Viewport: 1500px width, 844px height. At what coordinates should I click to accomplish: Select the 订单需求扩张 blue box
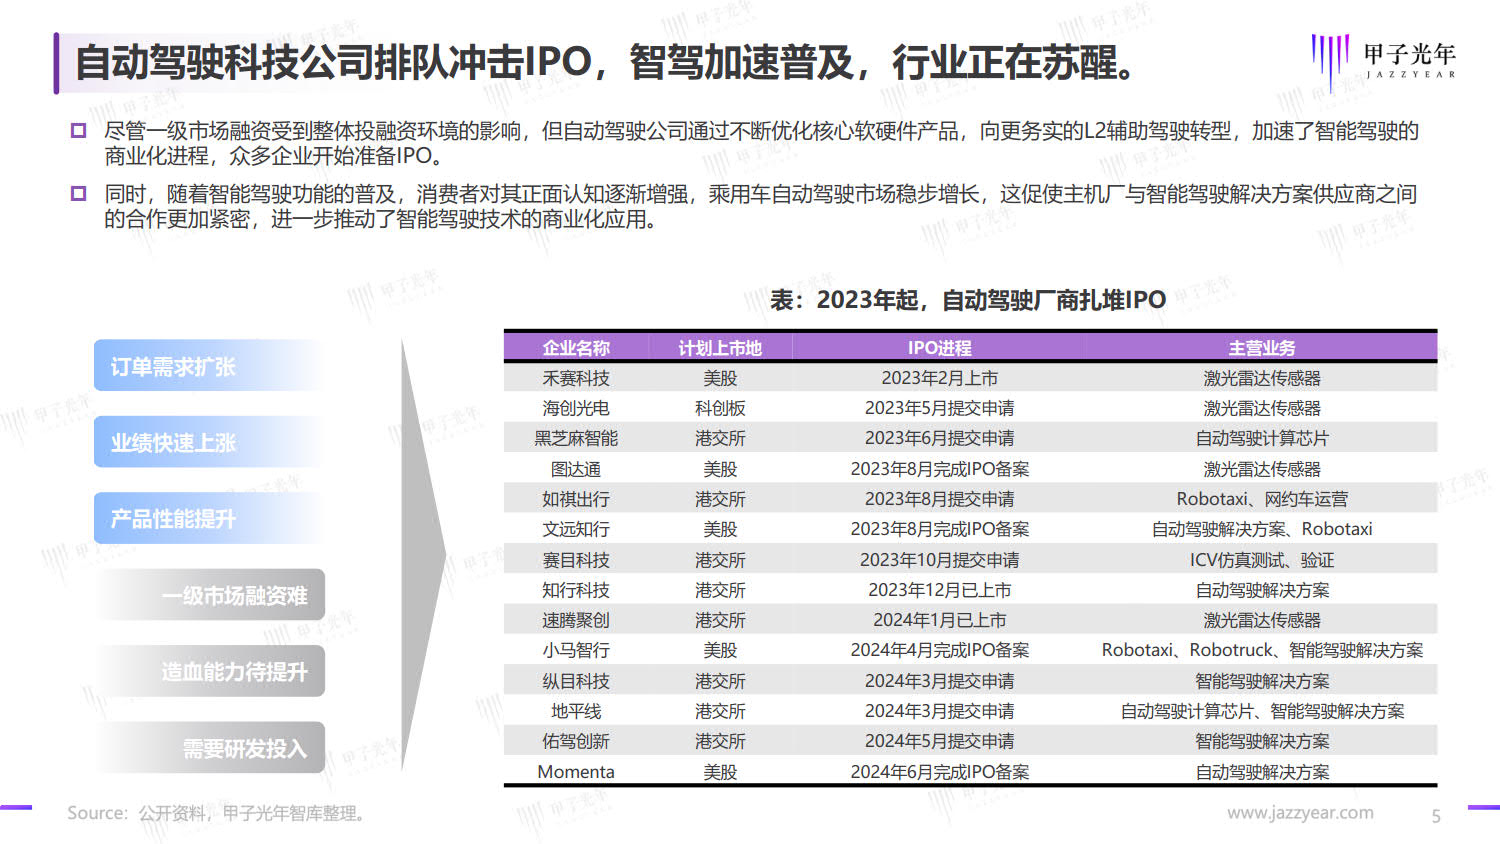(210, 366)
